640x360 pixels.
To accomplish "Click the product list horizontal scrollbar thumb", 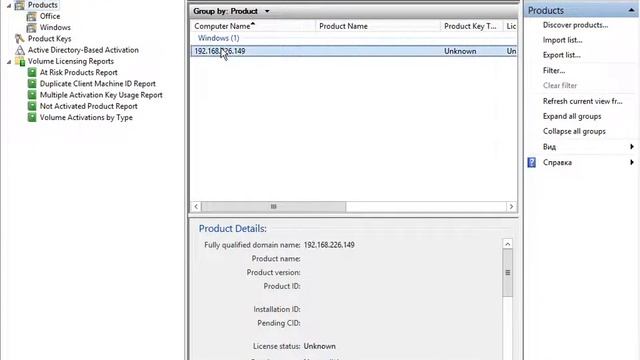I will pyautogui.click(x=273, y=207).
